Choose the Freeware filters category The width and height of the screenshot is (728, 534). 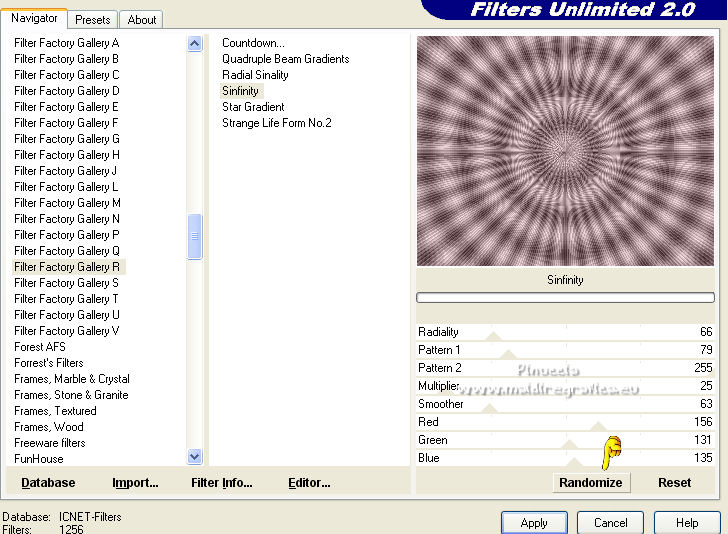[x=50, y=443]
